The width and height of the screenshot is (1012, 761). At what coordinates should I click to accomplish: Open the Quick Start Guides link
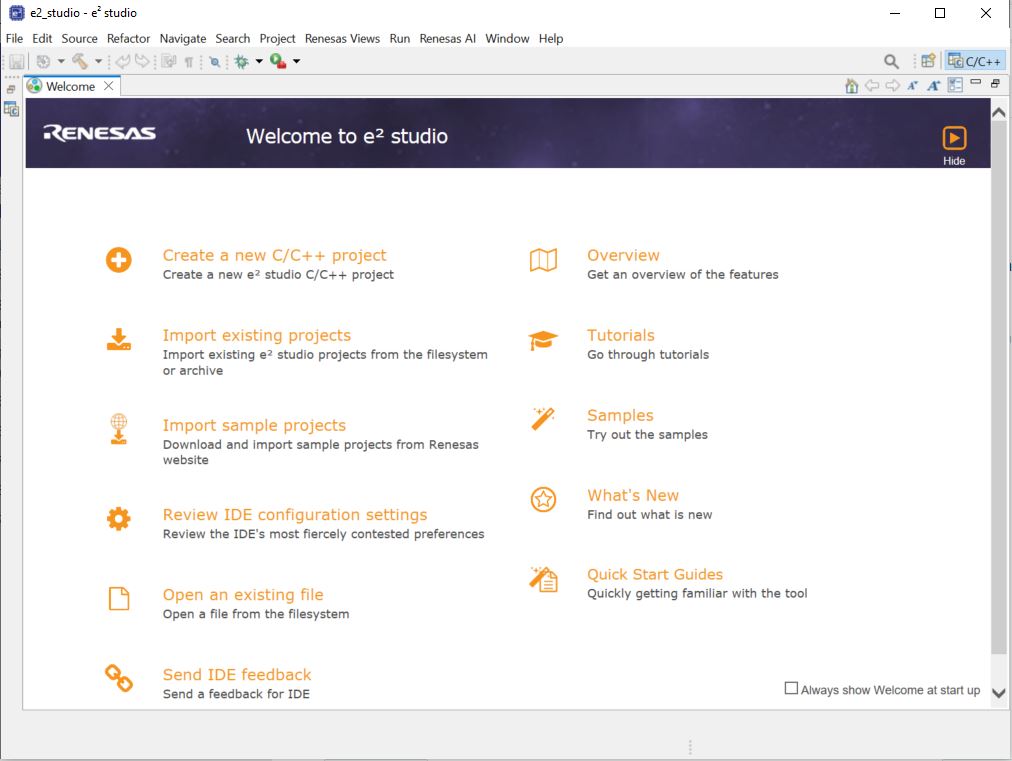[654, 574]
